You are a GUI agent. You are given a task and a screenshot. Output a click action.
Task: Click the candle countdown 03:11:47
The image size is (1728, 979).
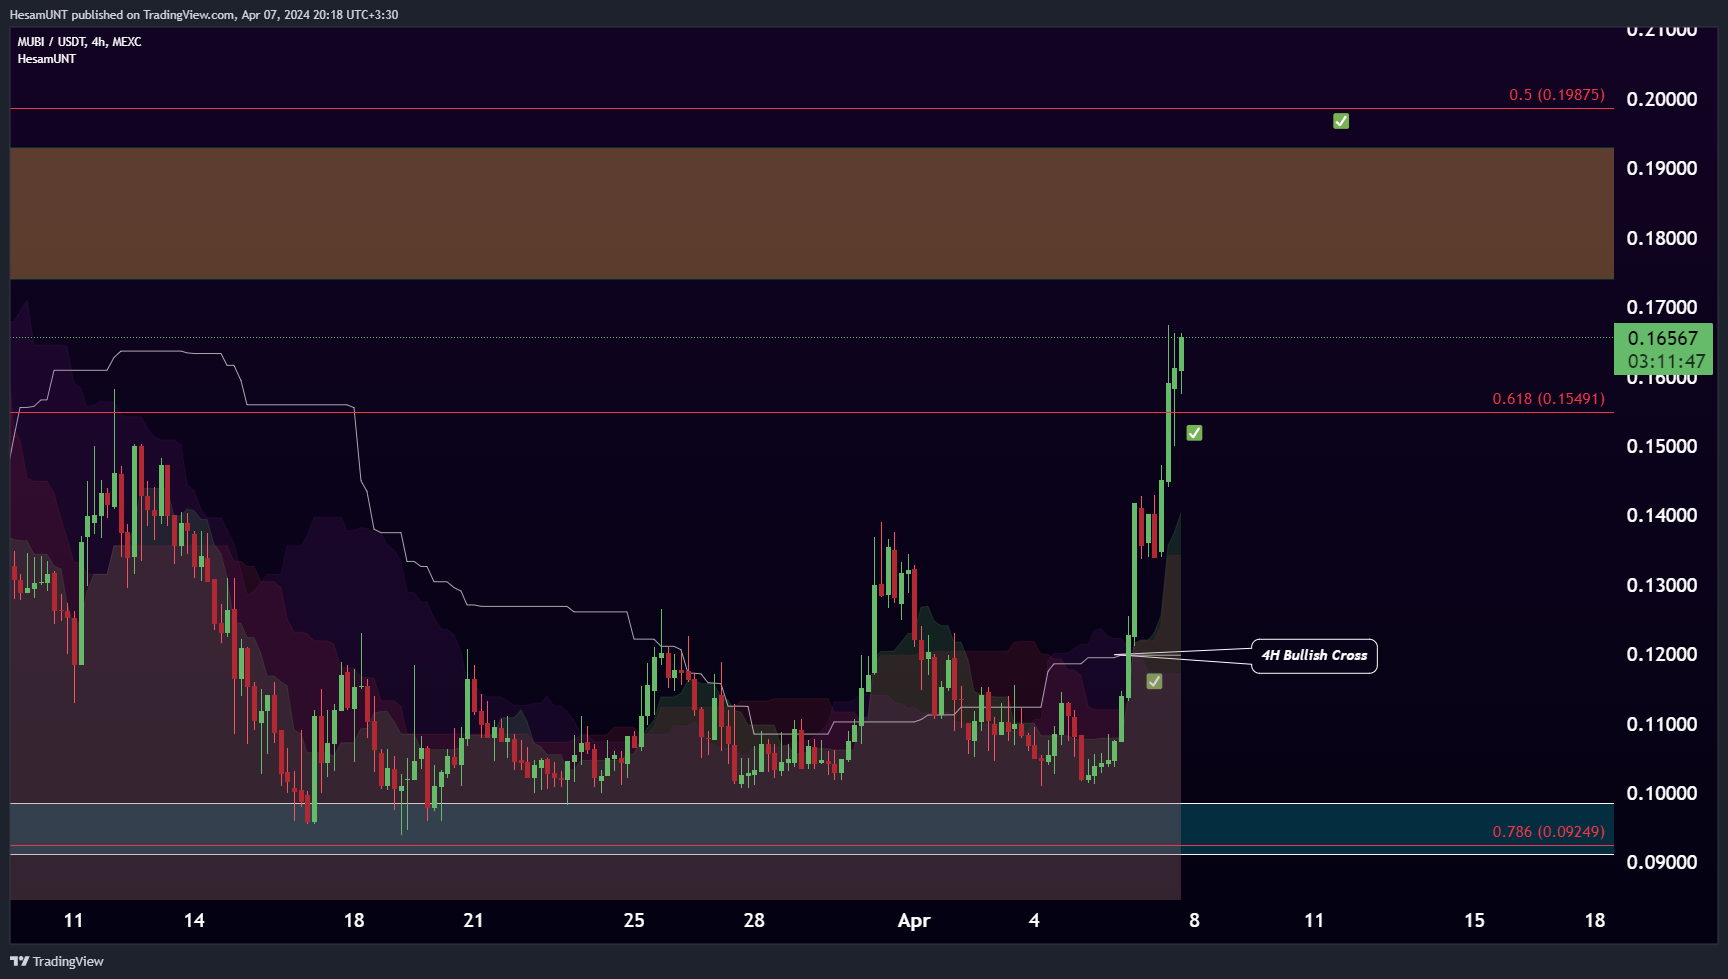pyautogui.click(x=1666, y=362)
